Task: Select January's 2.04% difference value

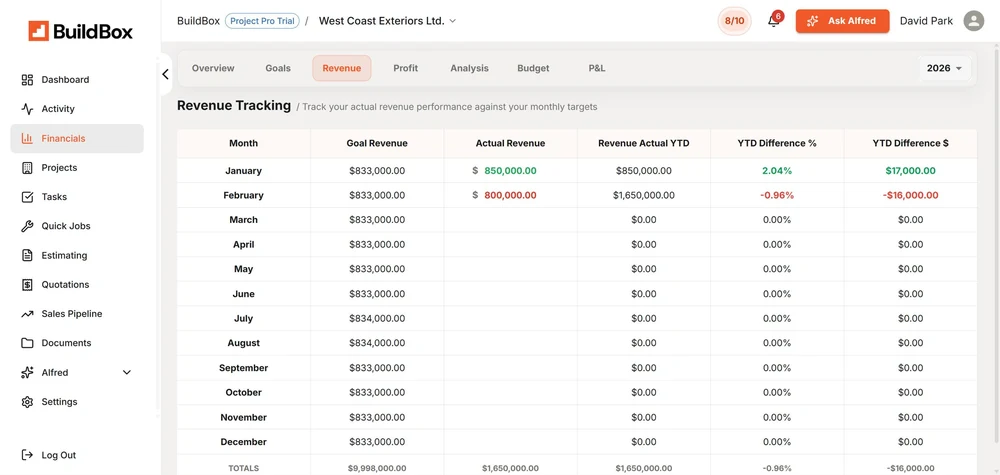Action: (x=777, y=171)
